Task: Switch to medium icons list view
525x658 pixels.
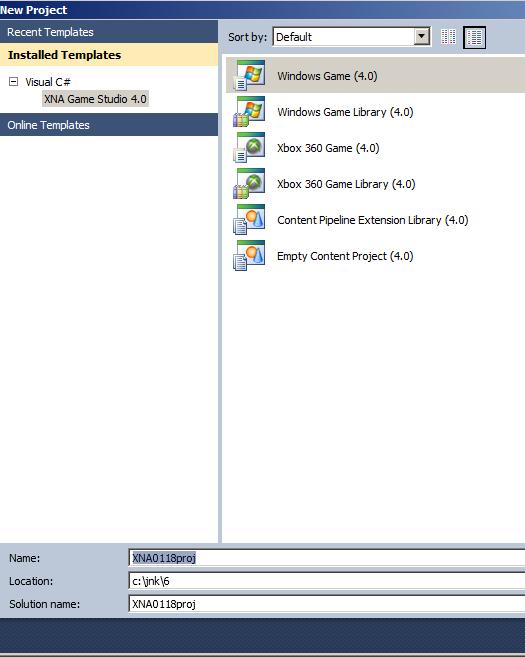Action: click(474, 37)
